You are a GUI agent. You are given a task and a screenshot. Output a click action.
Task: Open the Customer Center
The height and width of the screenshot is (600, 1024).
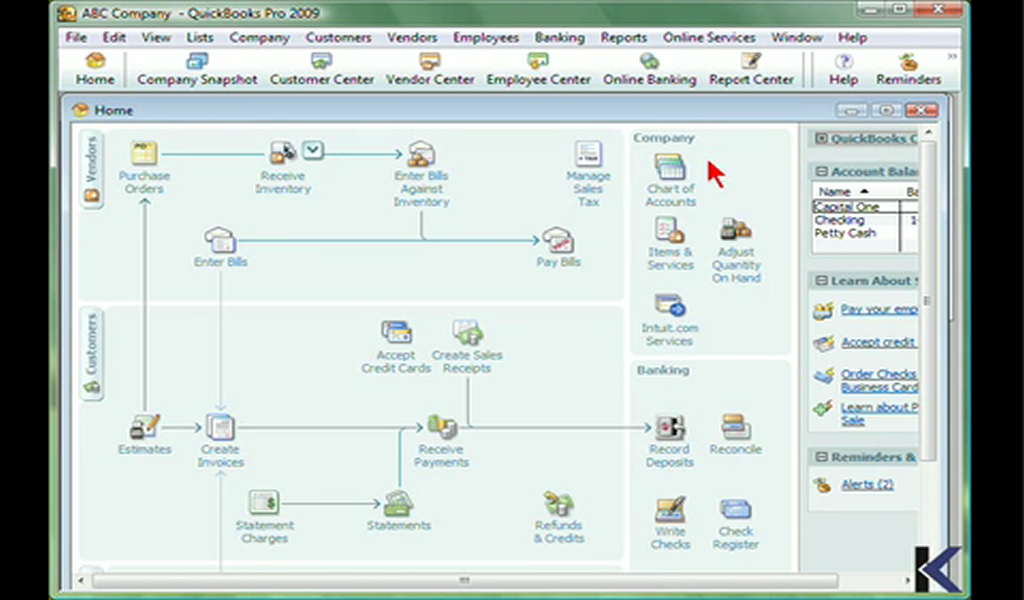click(322, 70)
